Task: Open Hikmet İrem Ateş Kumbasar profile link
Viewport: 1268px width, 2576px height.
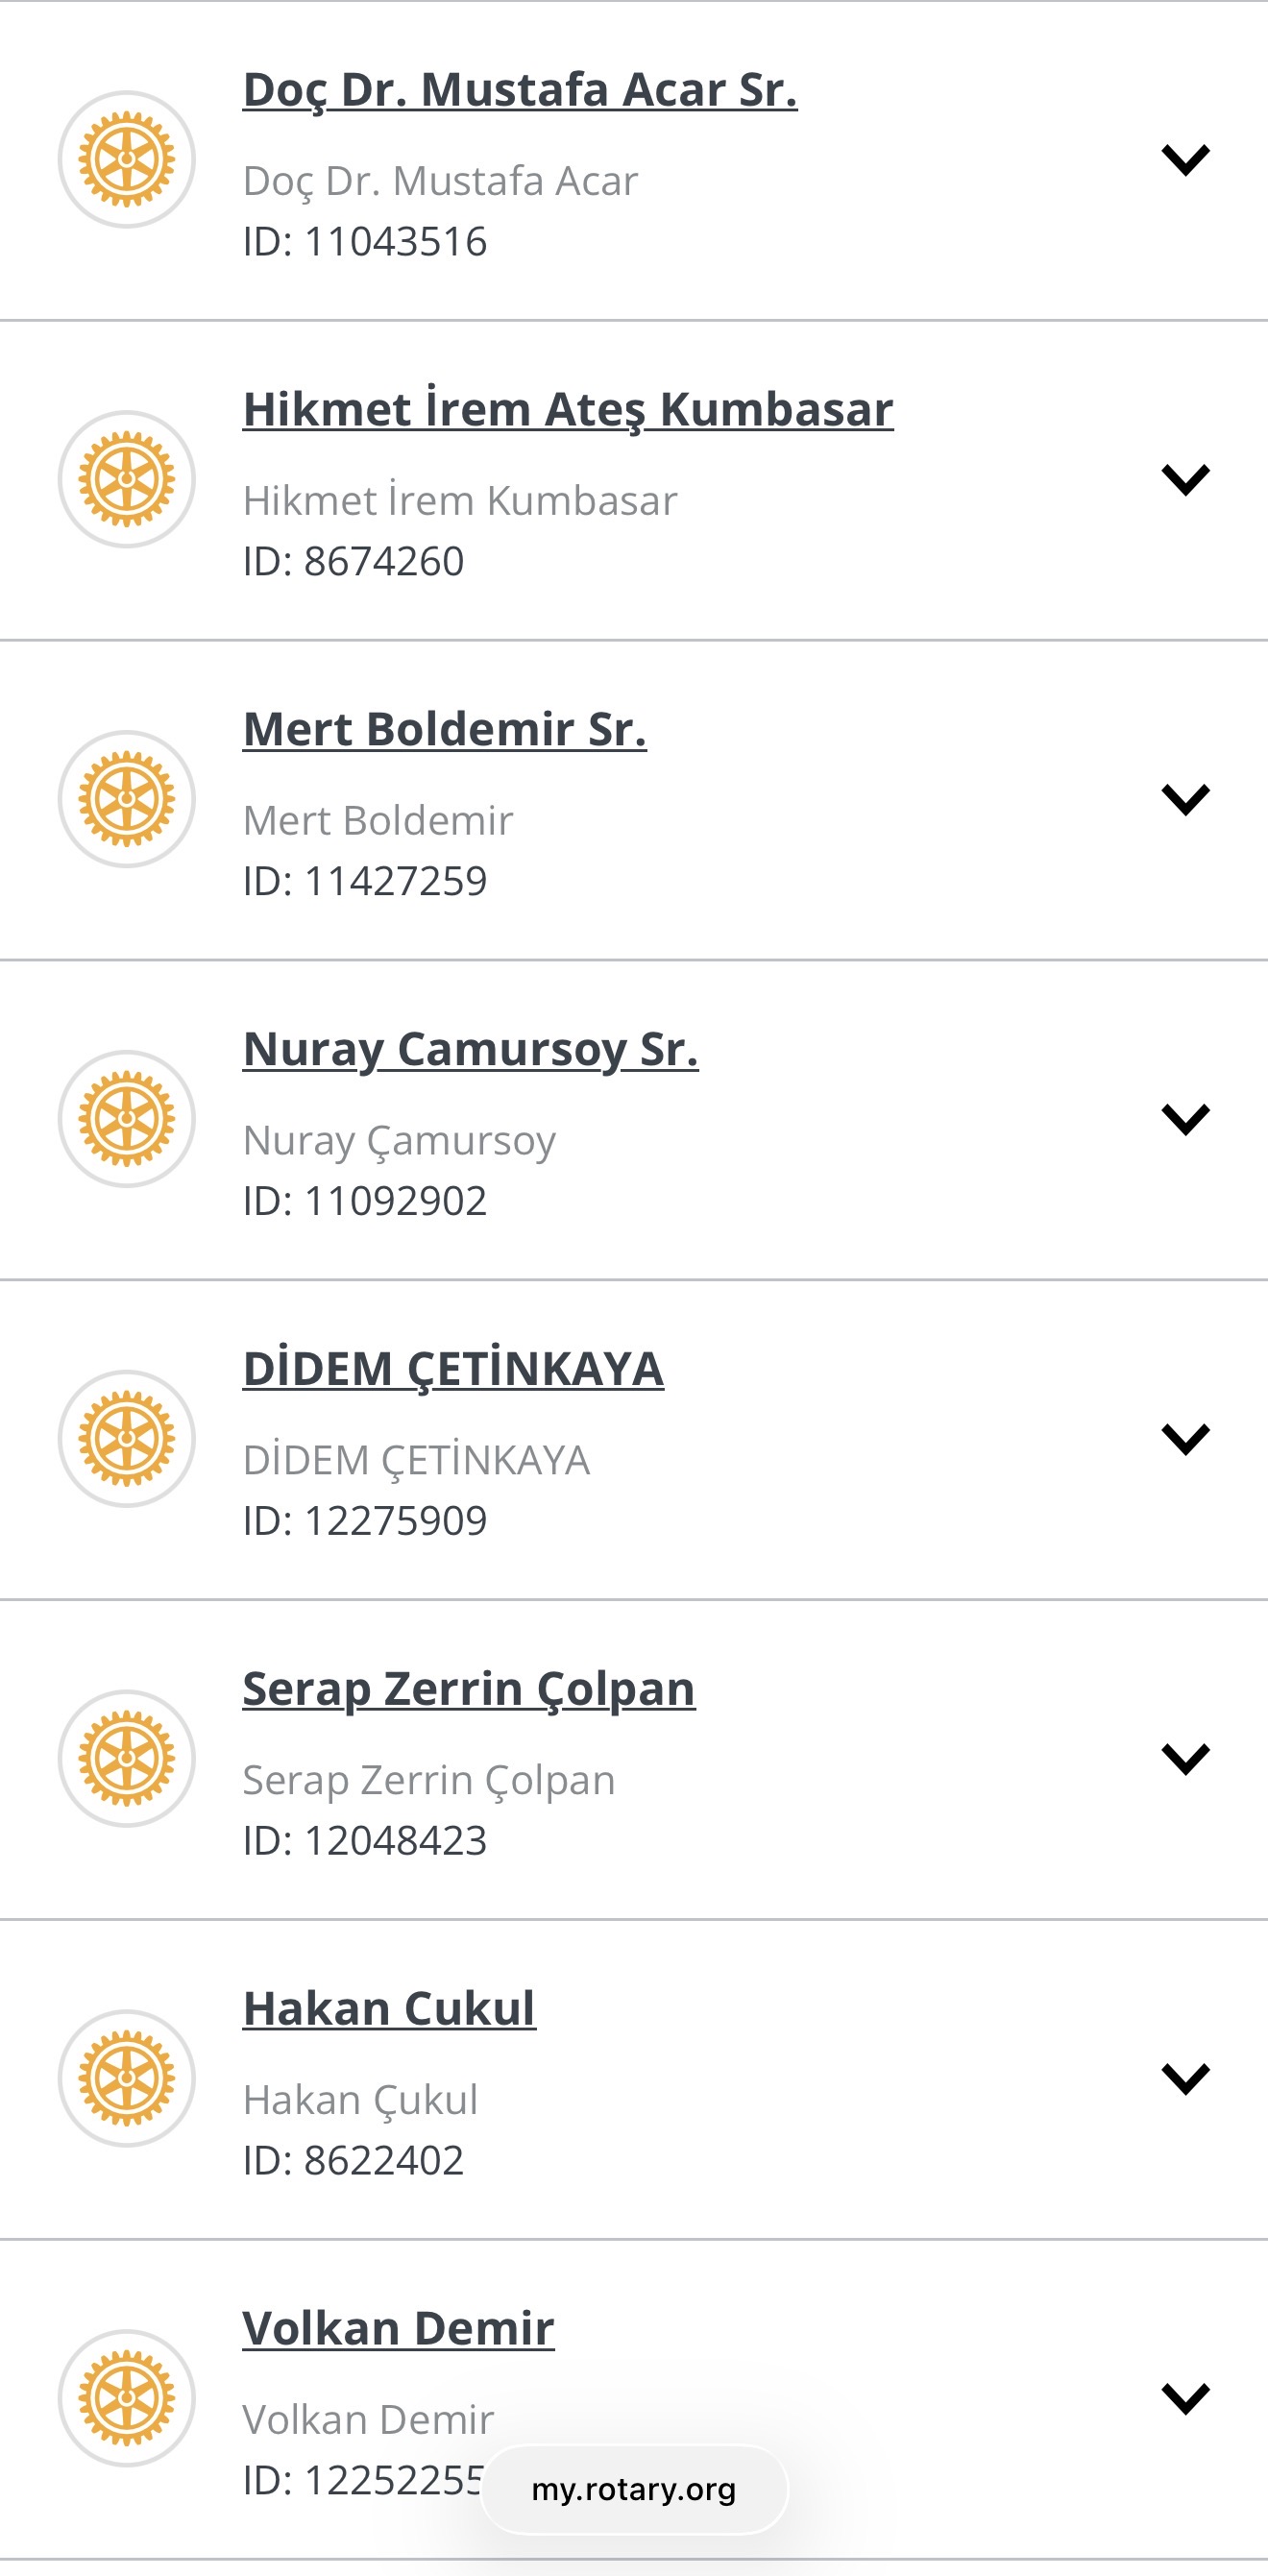Action: coord(568,410)
